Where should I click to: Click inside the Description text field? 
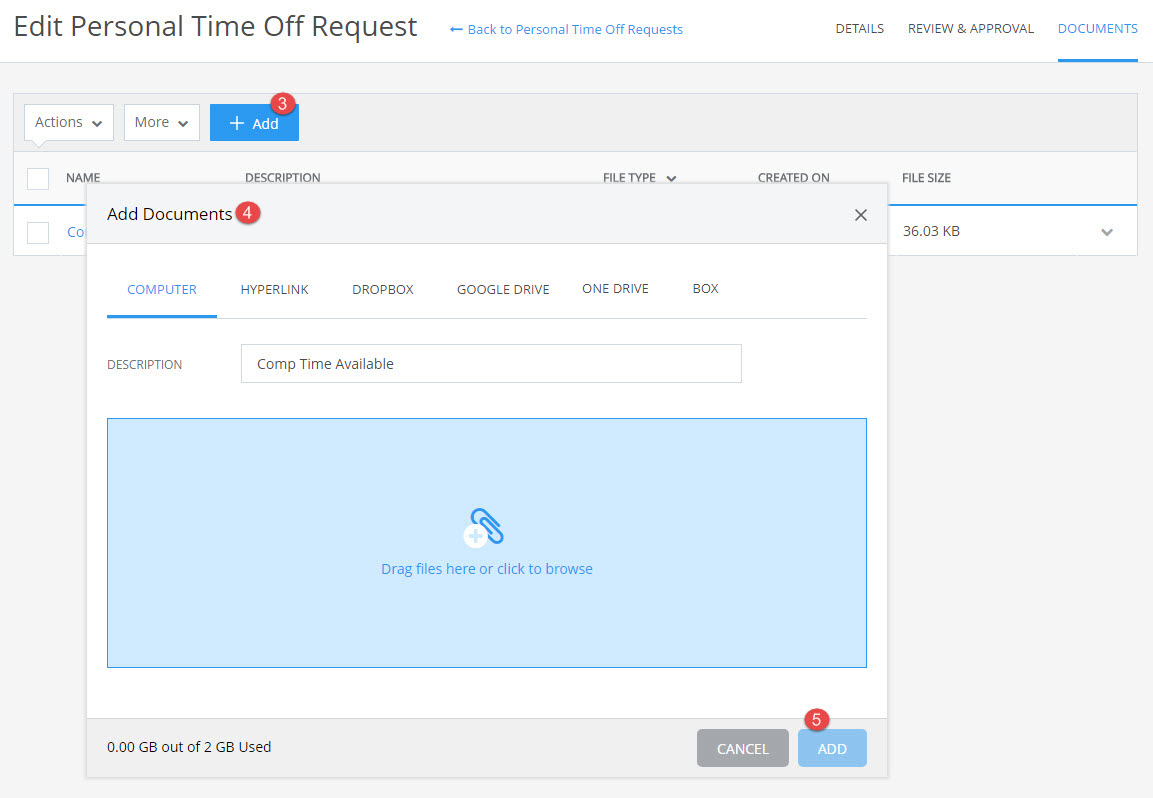pyautogui.click(x=490, y=363)
